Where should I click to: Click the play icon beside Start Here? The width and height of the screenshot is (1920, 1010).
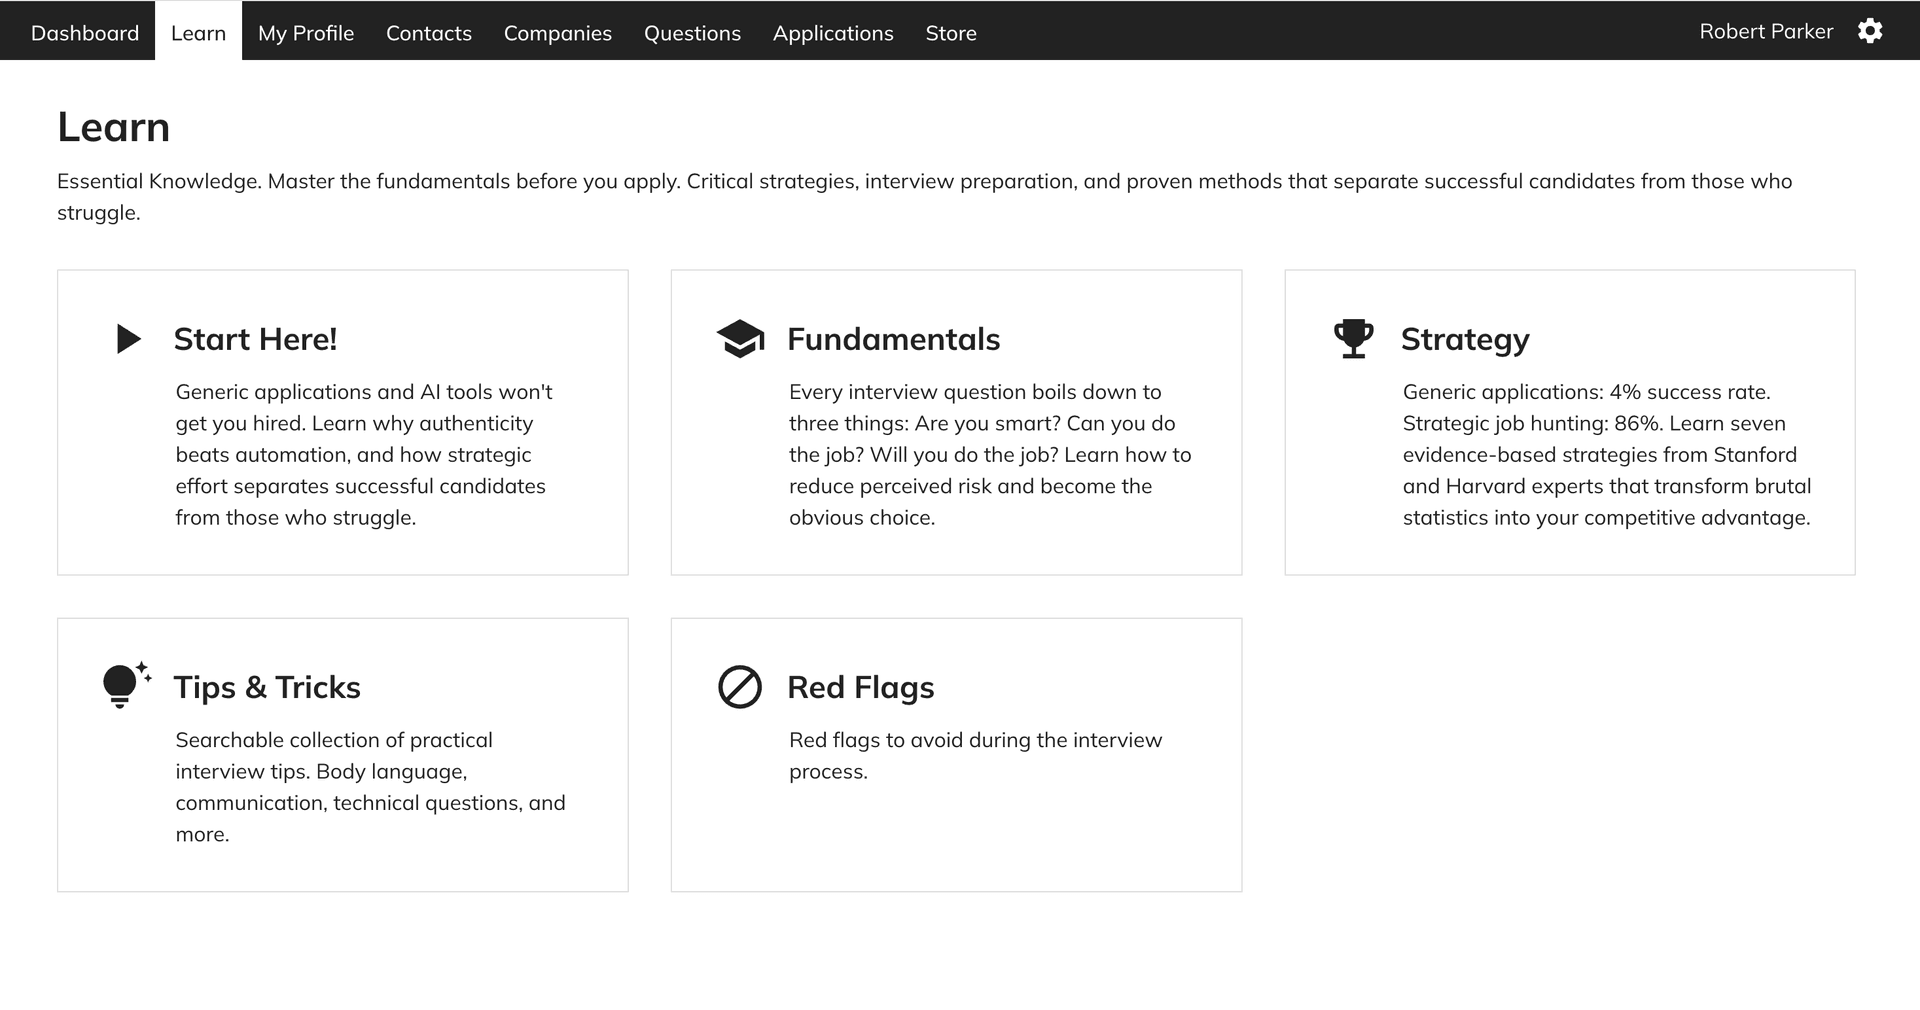[128, 339]
